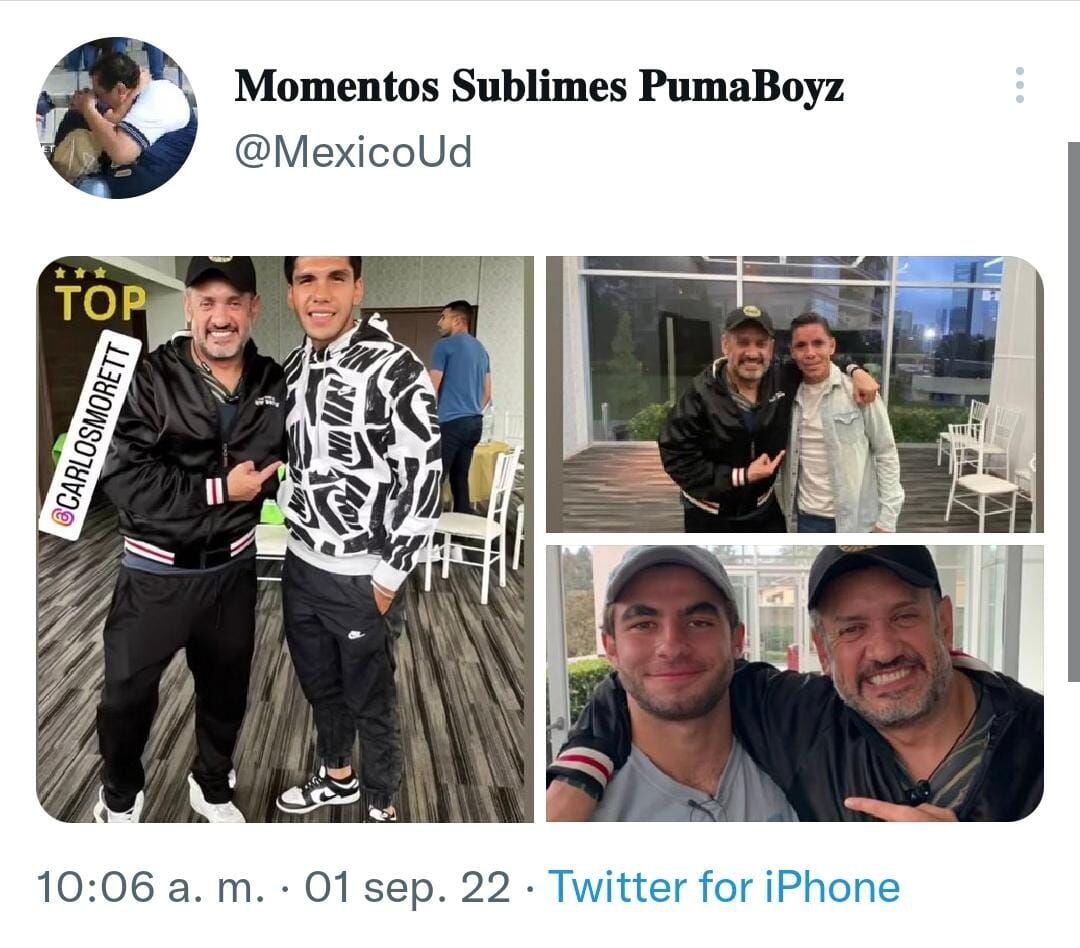This screenshot has height=948, width=1080.
Task: Open the Momentos Sublimes PumaBoyz display name
Action: point(539,87)
